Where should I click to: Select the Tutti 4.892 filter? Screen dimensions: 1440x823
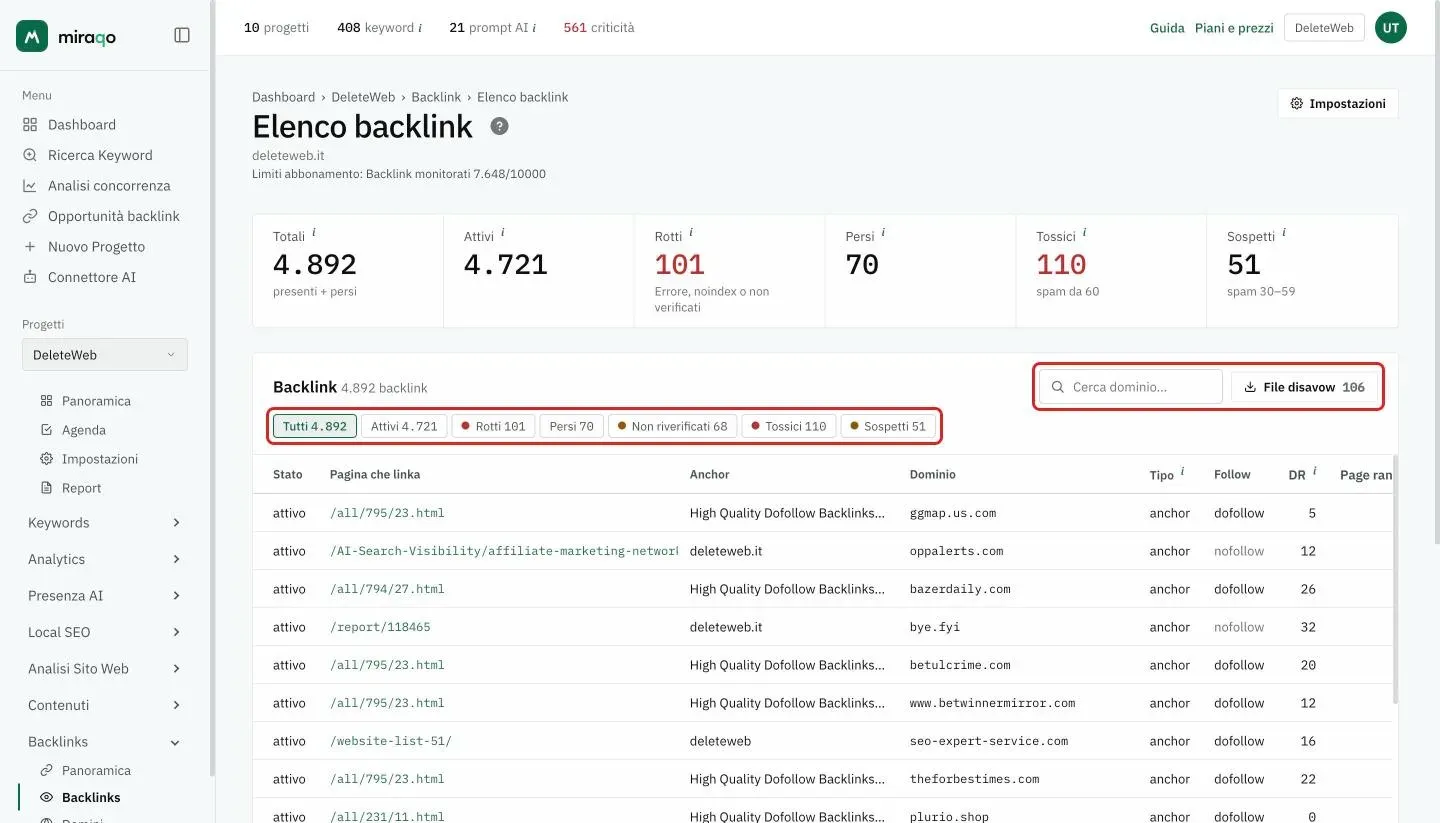pos(315,426)
